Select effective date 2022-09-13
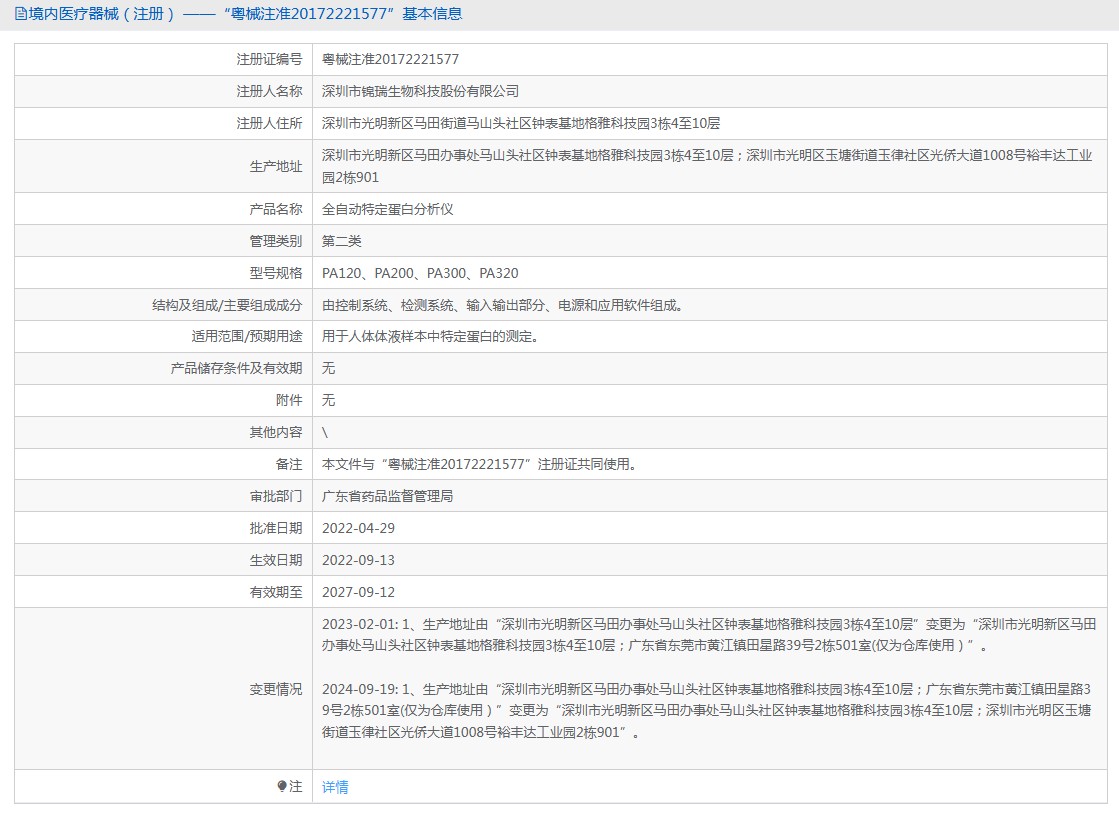Viewport: 1119px width, 813px height. tap(358, 560)
